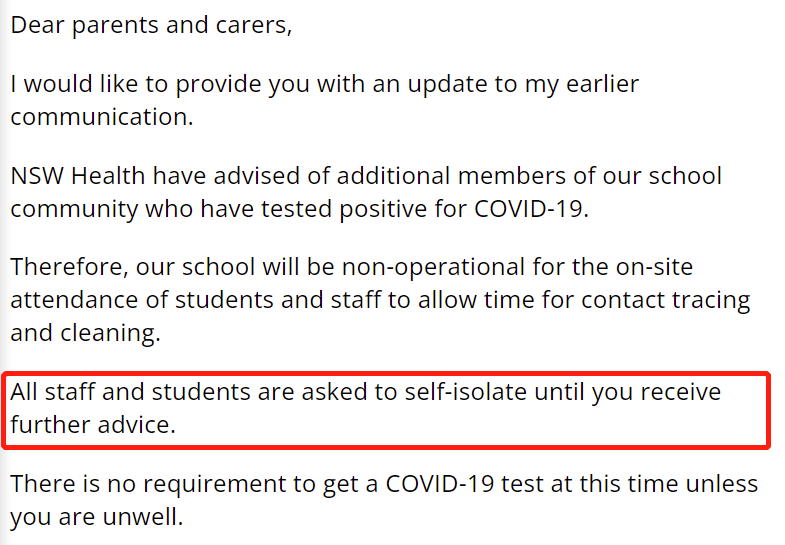Click 'COVID-19 test' in the last paragraph
Viewport: 785px width, 545px height.
(464, 484)
